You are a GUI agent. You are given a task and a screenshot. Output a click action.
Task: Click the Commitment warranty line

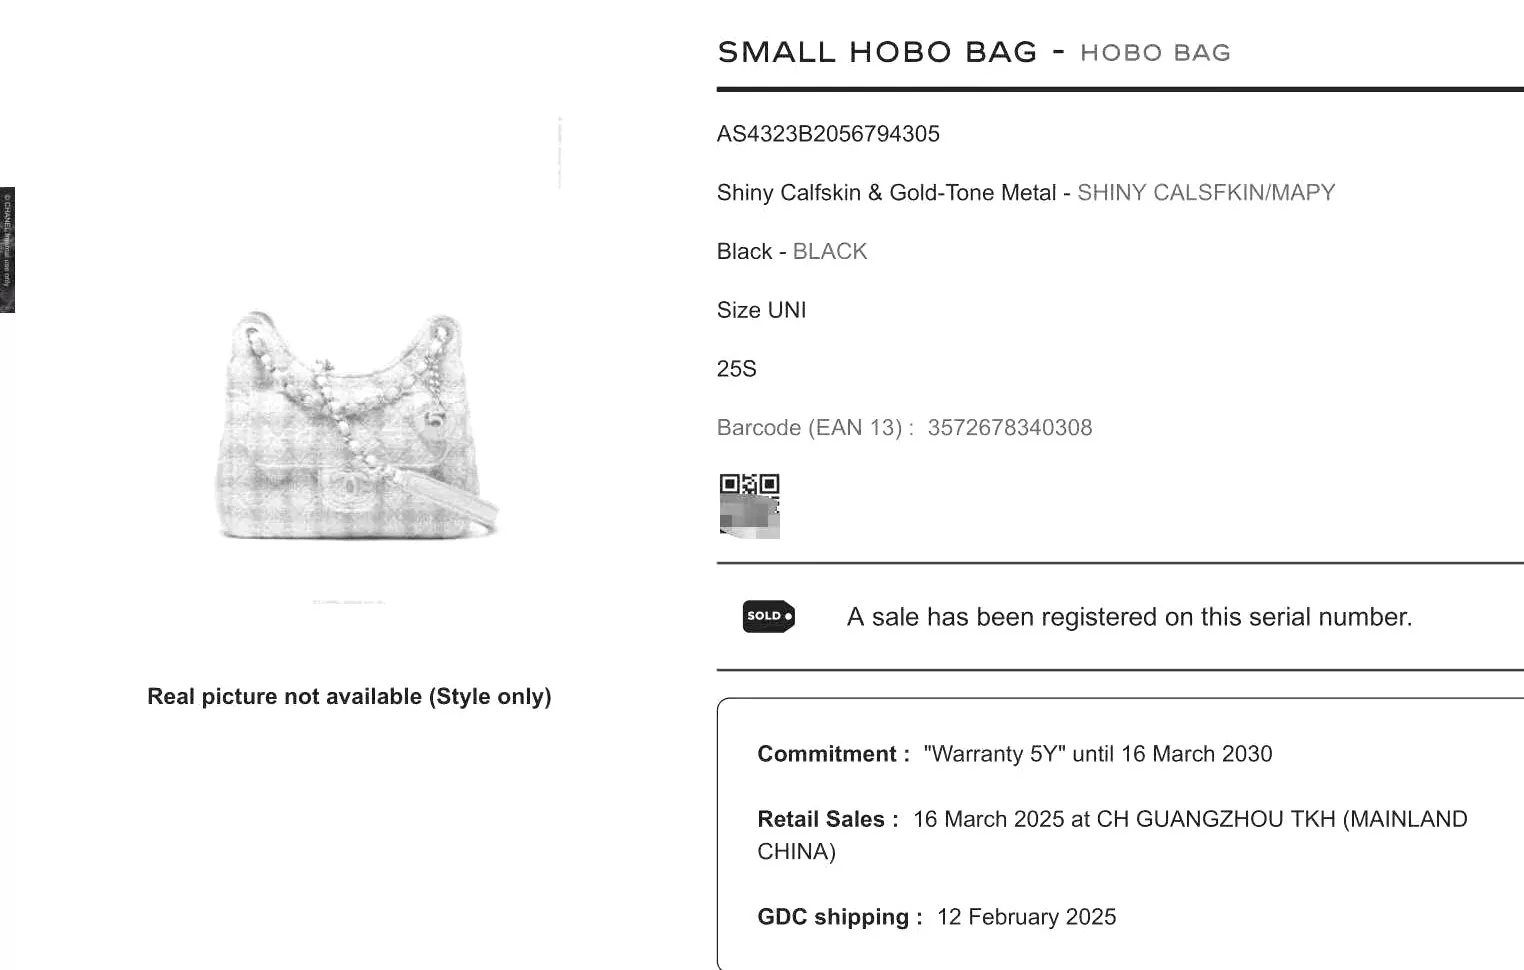(1014, 754)
